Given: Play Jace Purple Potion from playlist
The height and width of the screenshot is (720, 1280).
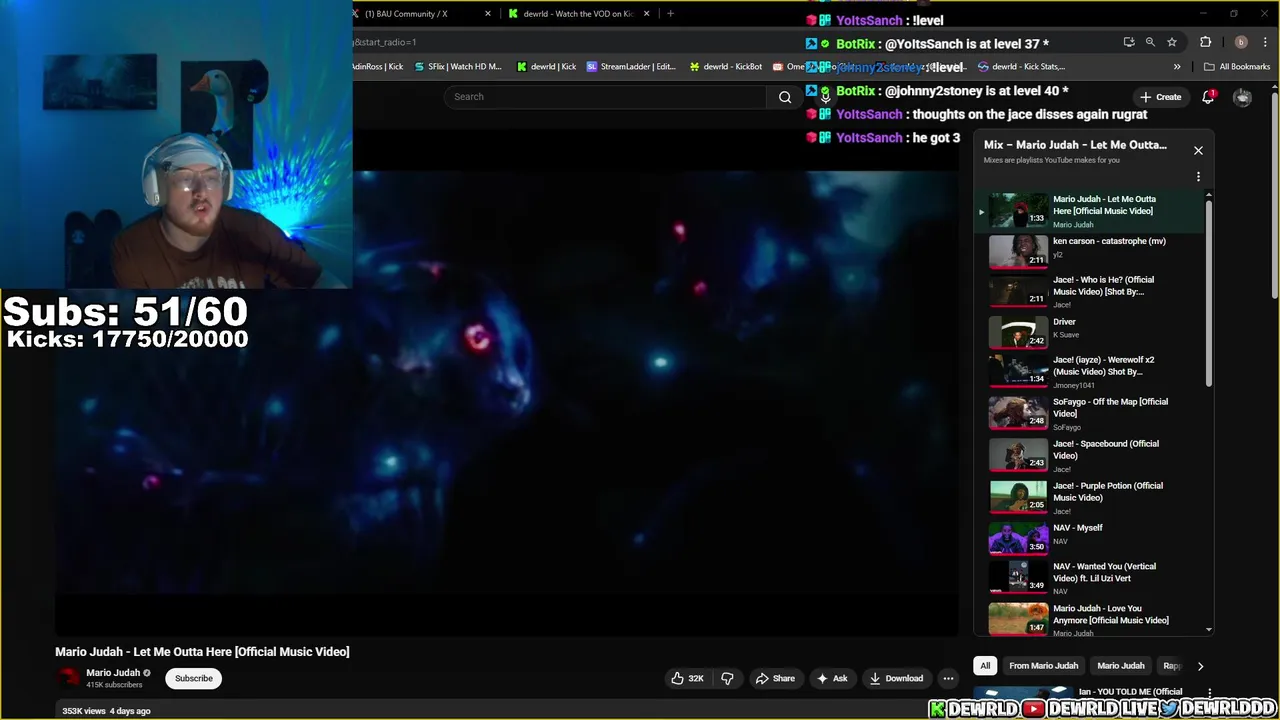Looking at the screenshot, I should [1088, 497].
